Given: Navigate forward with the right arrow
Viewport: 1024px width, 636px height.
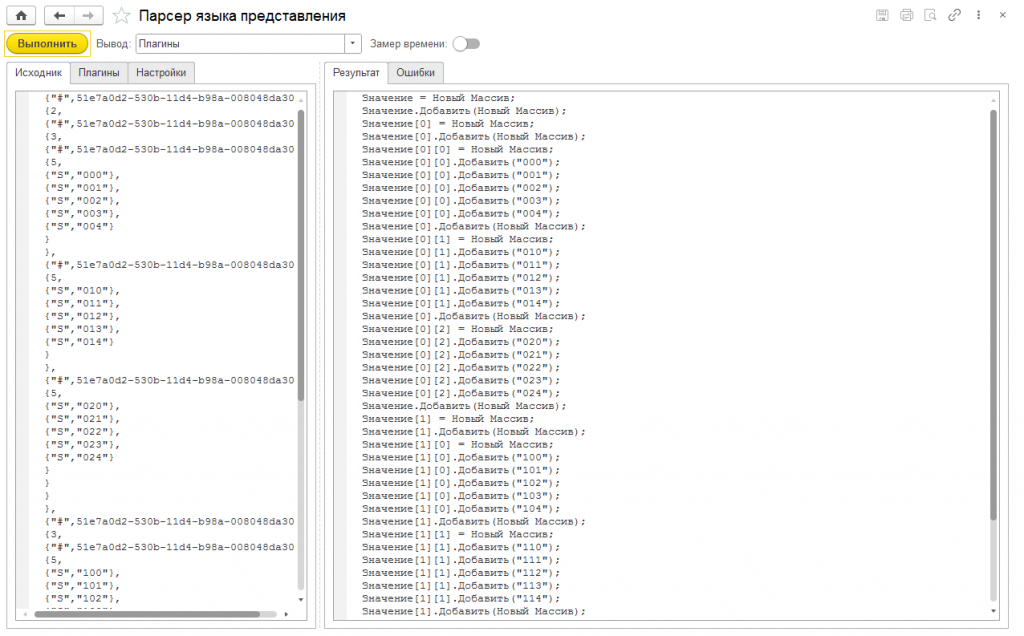Looking at the screenshot, I should click(x=88, y=15).
